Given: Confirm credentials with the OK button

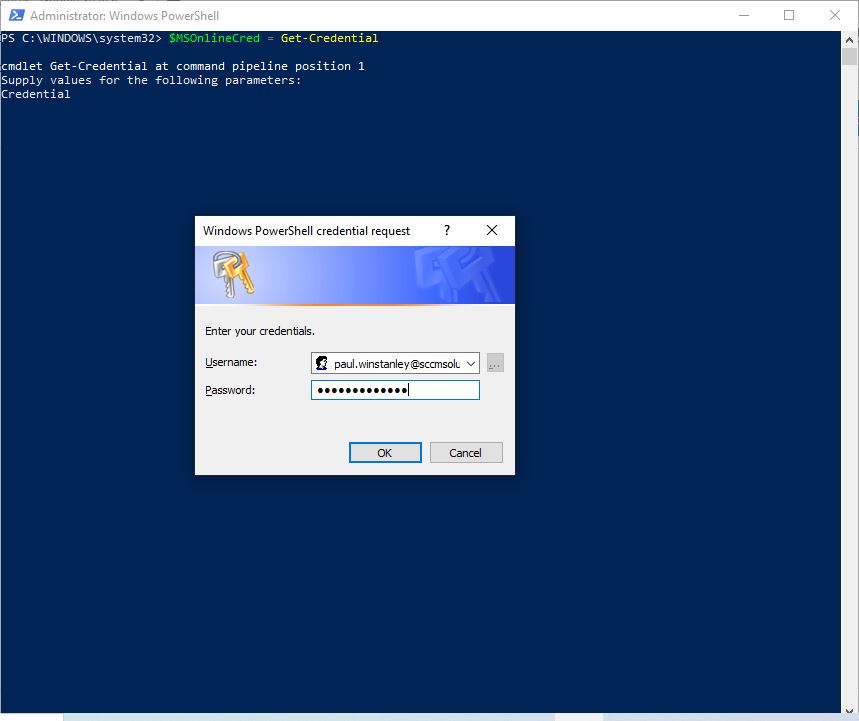Looking at the screenshot, I should pos(385,453).
